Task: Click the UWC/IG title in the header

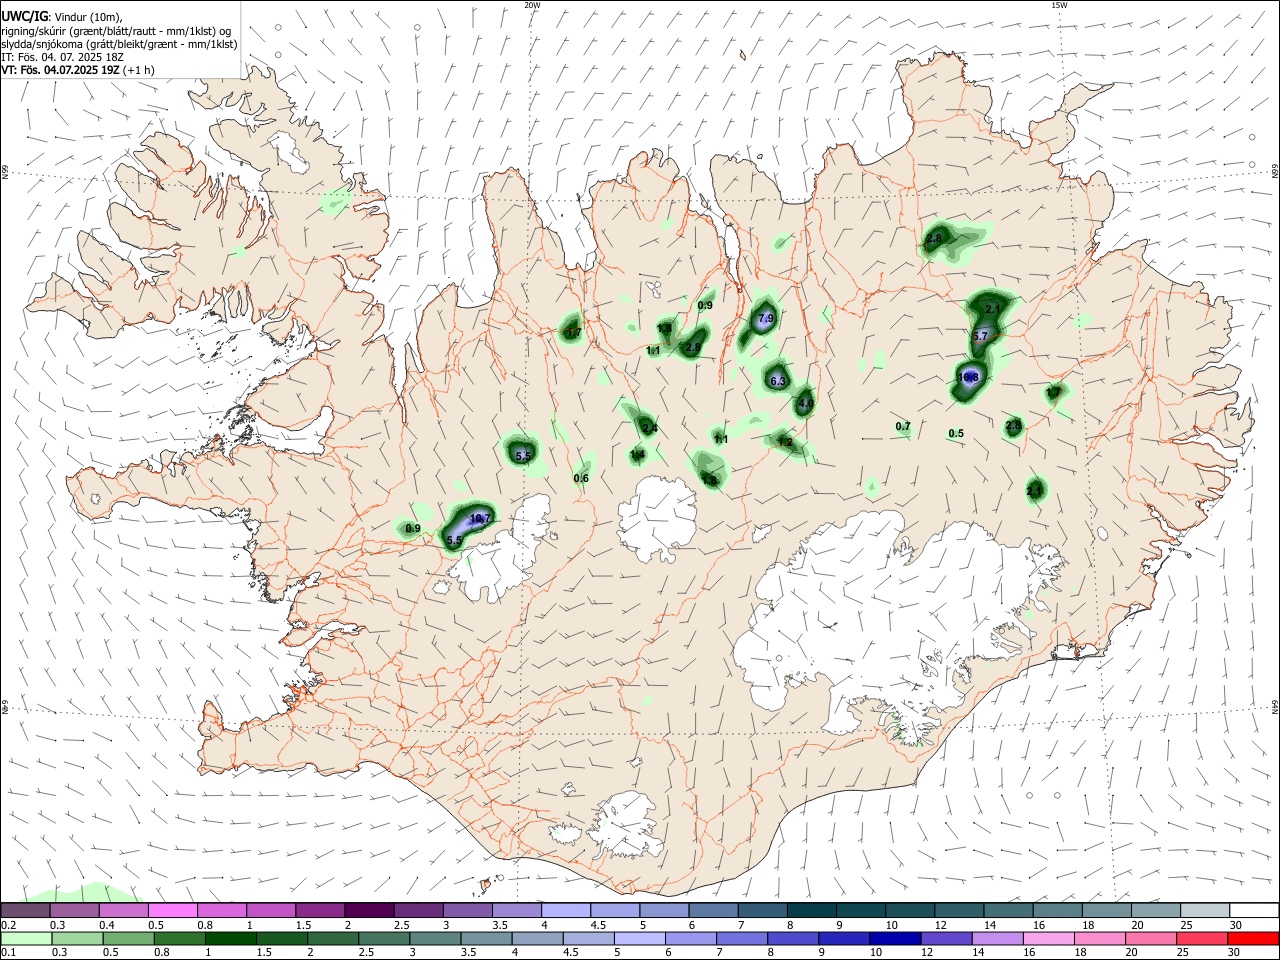Action: [23, 16]
